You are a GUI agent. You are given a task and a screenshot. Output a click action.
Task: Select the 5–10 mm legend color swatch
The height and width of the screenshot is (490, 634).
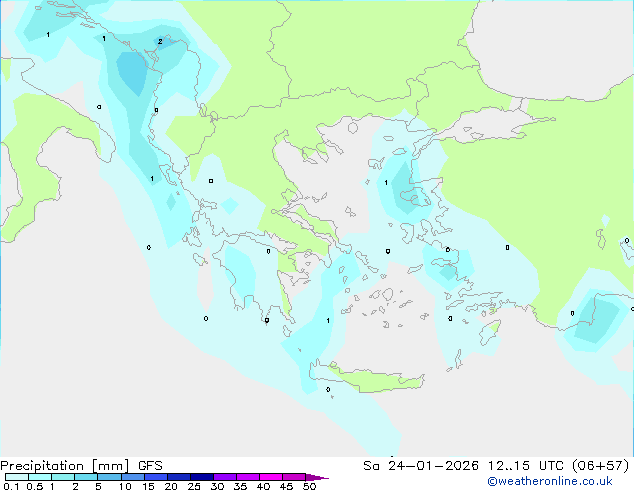(109, 477)
